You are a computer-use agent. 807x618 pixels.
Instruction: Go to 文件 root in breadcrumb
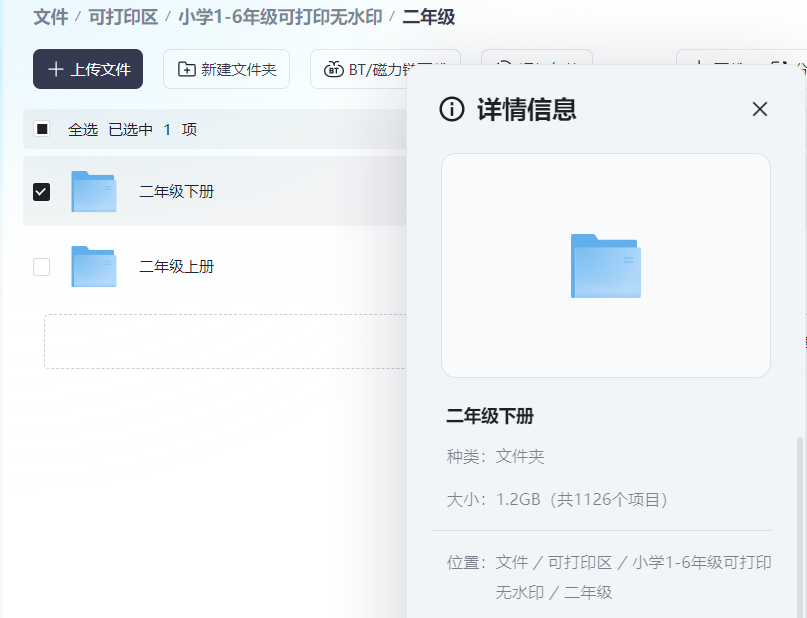click(50, 17)
